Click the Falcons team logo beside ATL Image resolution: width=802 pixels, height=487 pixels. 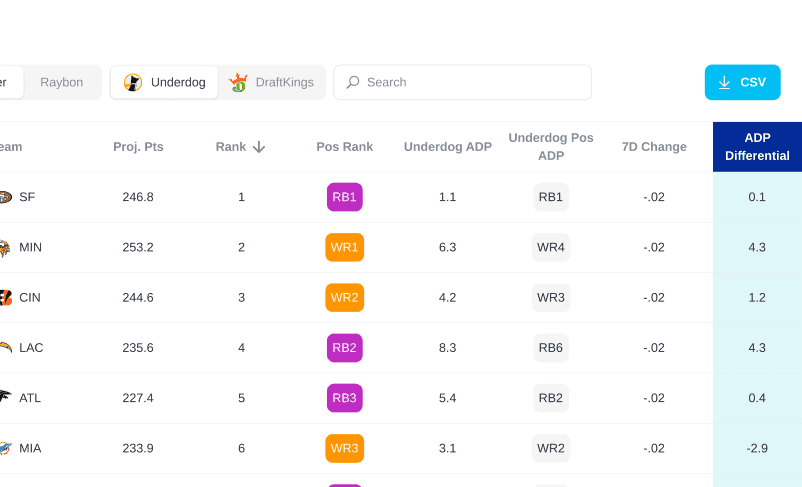tap(5, 397)
